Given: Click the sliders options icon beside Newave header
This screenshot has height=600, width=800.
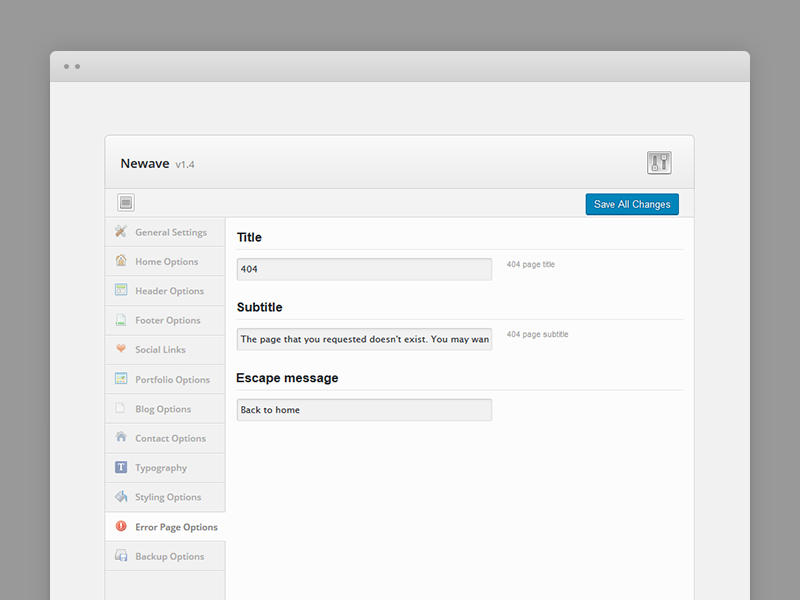Looking at the screenshot, I should pyautogui.click(x=659, y=163).
